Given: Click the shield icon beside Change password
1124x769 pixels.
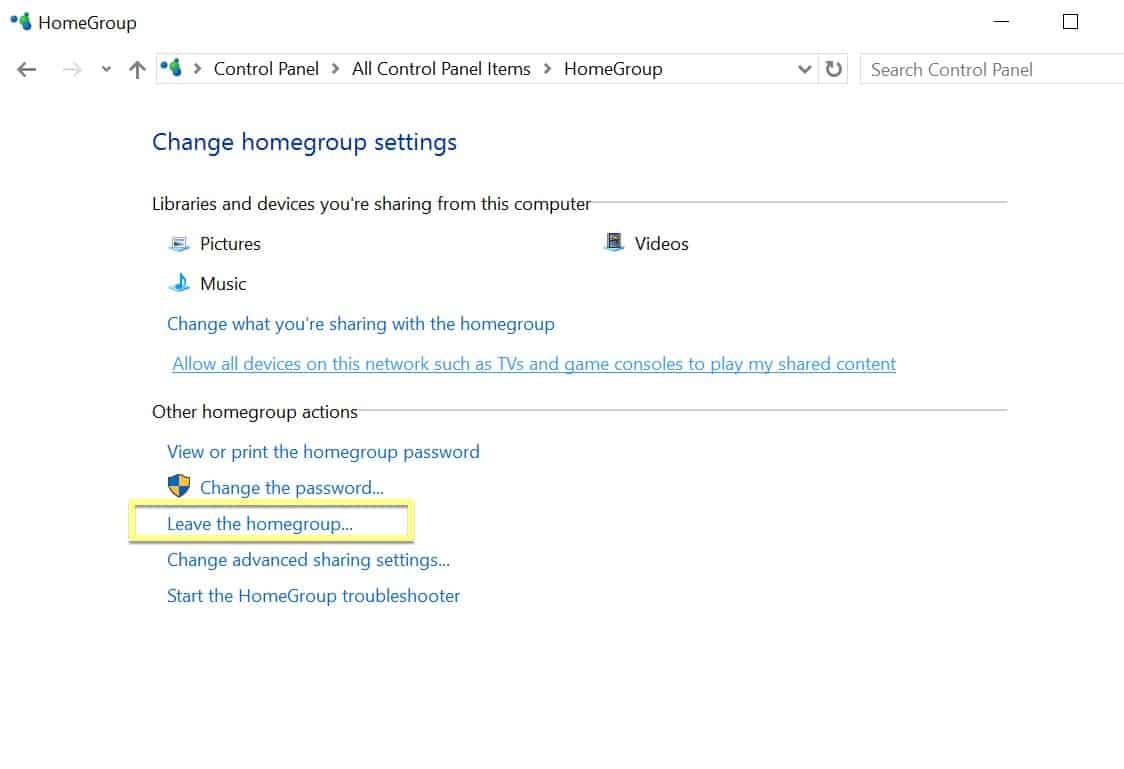Looking at the screenshot, I should (179, 486).
